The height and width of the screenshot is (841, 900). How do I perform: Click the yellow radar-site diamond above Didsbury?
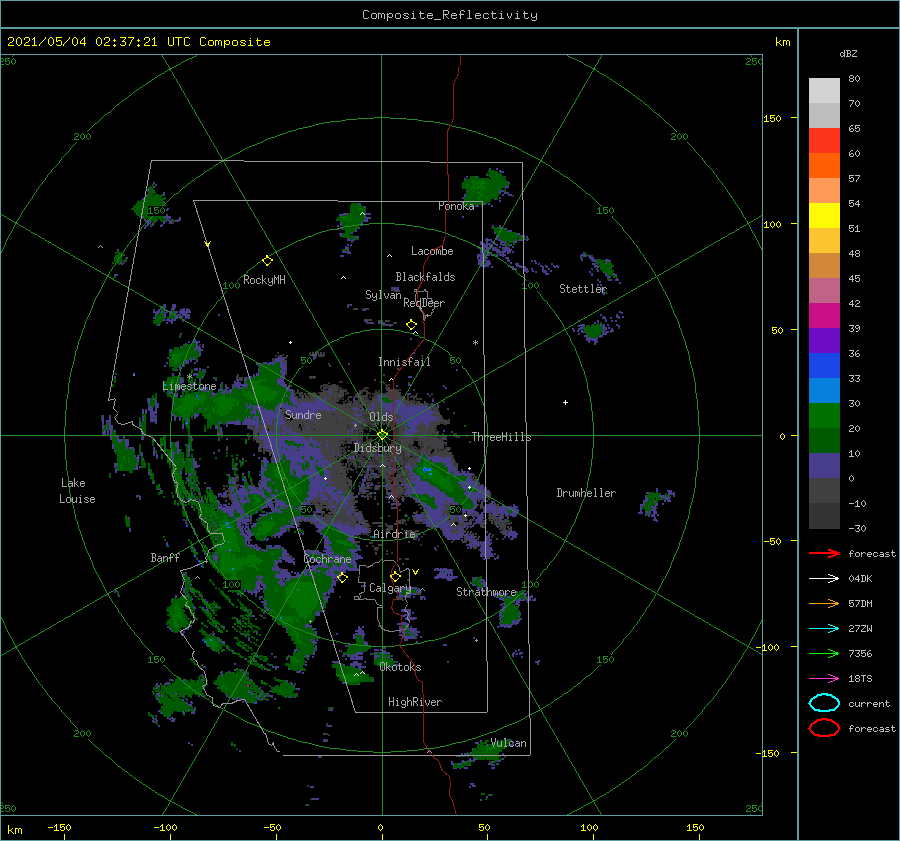(x=382, y=435)
